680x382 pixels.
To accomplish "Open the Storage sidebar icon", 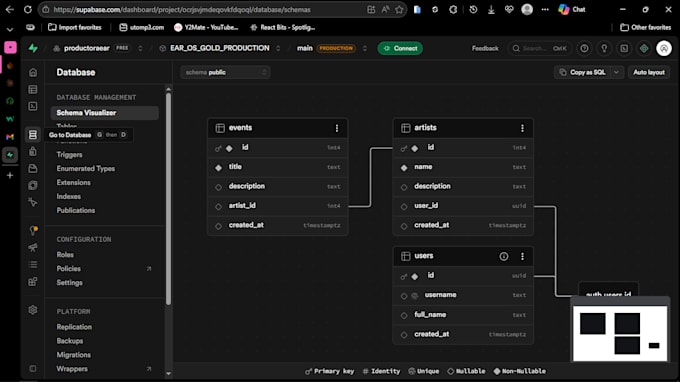I will (x=33, y=168).
